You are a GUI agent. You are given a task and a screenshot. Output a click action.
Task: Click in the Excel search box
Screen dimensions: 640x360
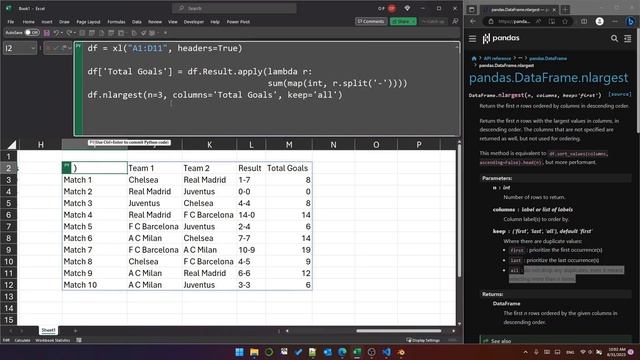pyautogui.click(x=234, y=8)
